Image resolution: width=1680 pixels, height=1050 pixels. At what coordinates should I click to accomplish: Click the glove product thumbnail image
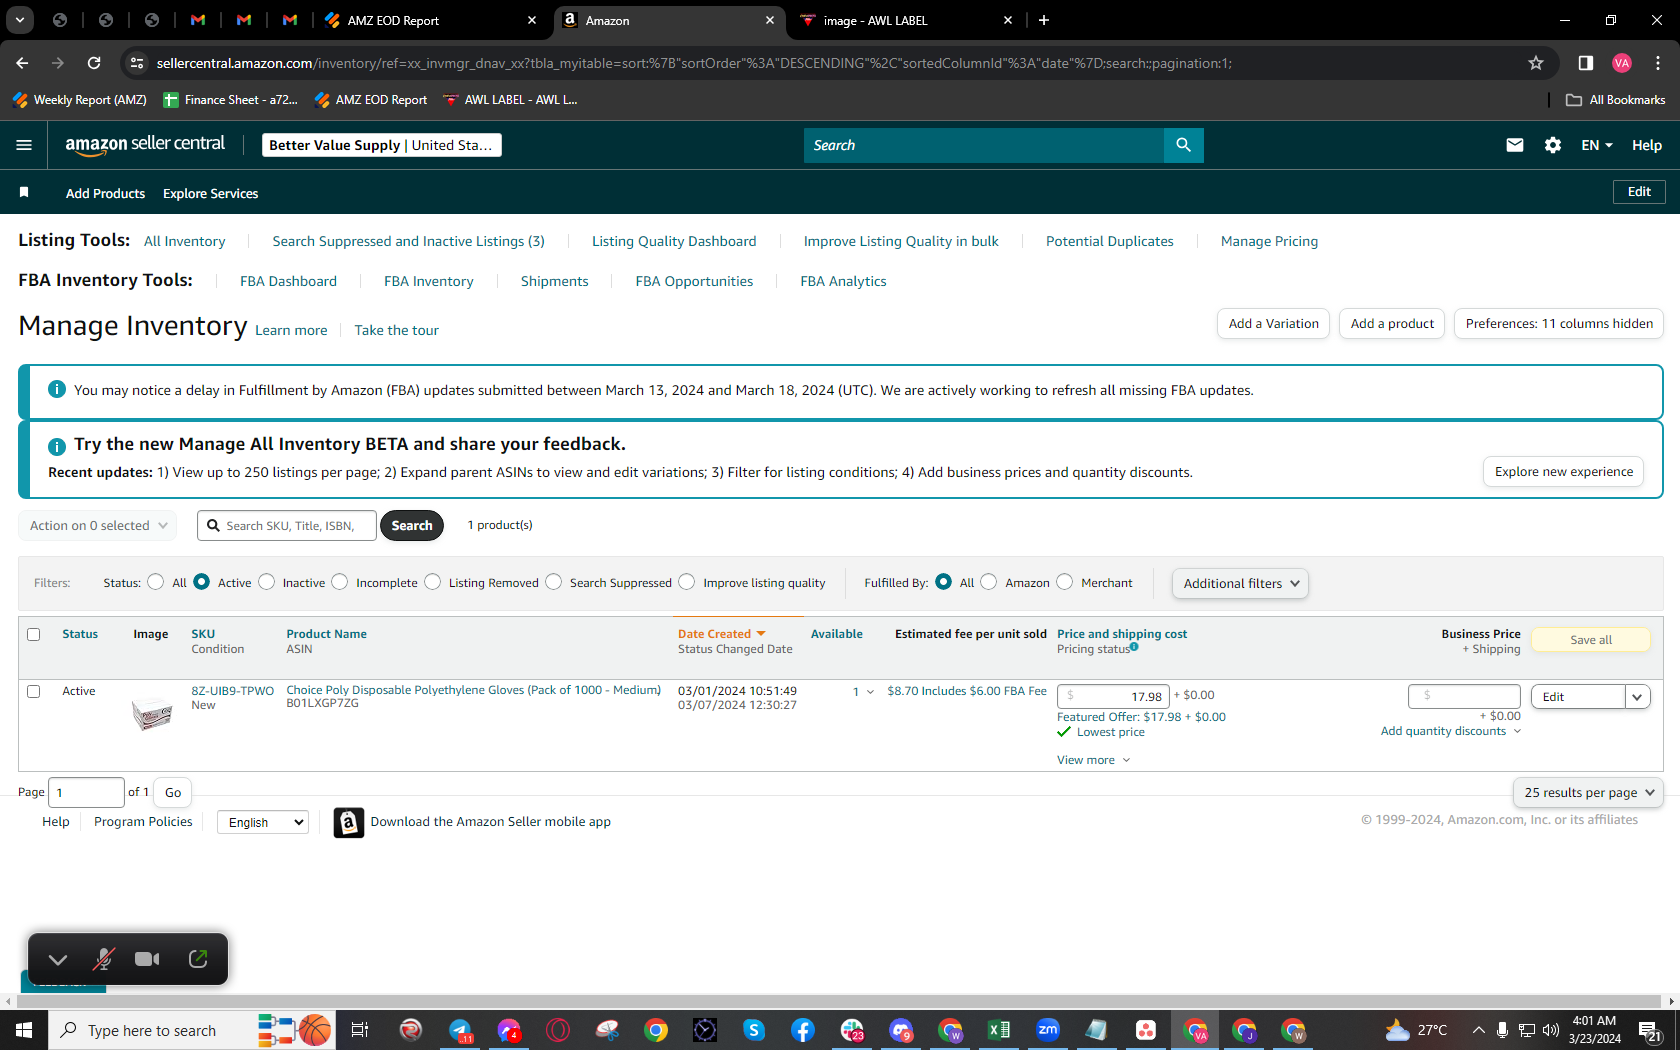tap(152, 714)
